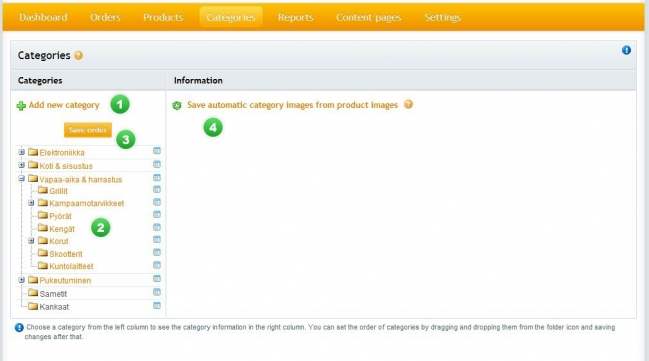
Task: Click the blue info icon at top right
Action: (626, 50)
